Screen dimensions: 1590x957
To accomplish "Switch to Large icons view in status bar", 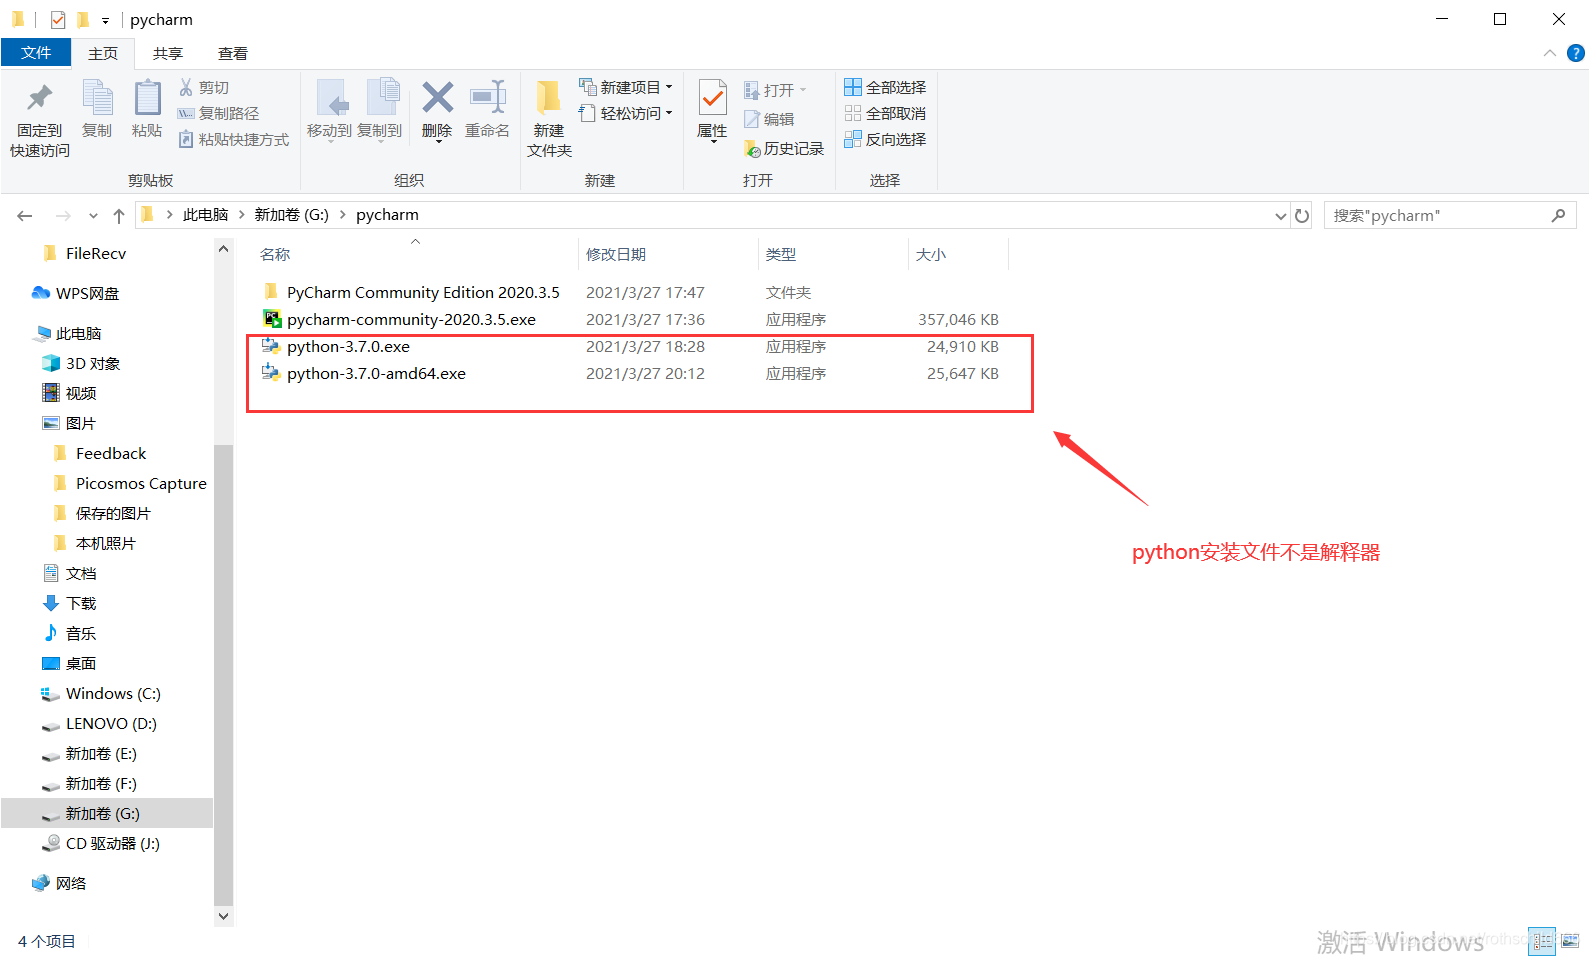I will 1569,941.
